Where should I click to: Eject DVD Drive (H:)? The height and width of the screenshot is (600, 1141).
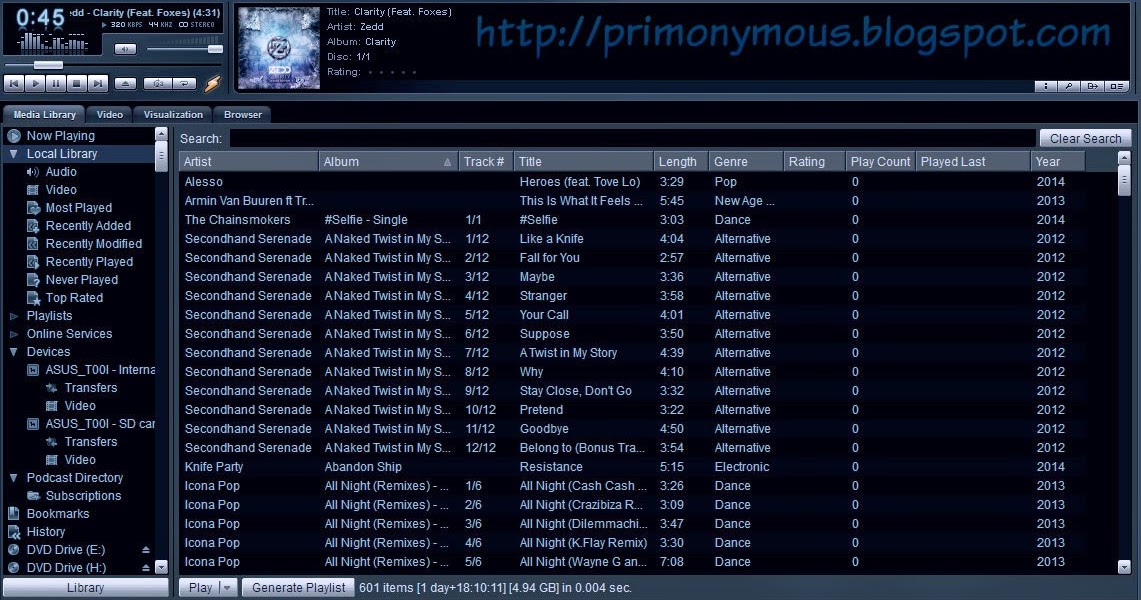coord(146,568)
